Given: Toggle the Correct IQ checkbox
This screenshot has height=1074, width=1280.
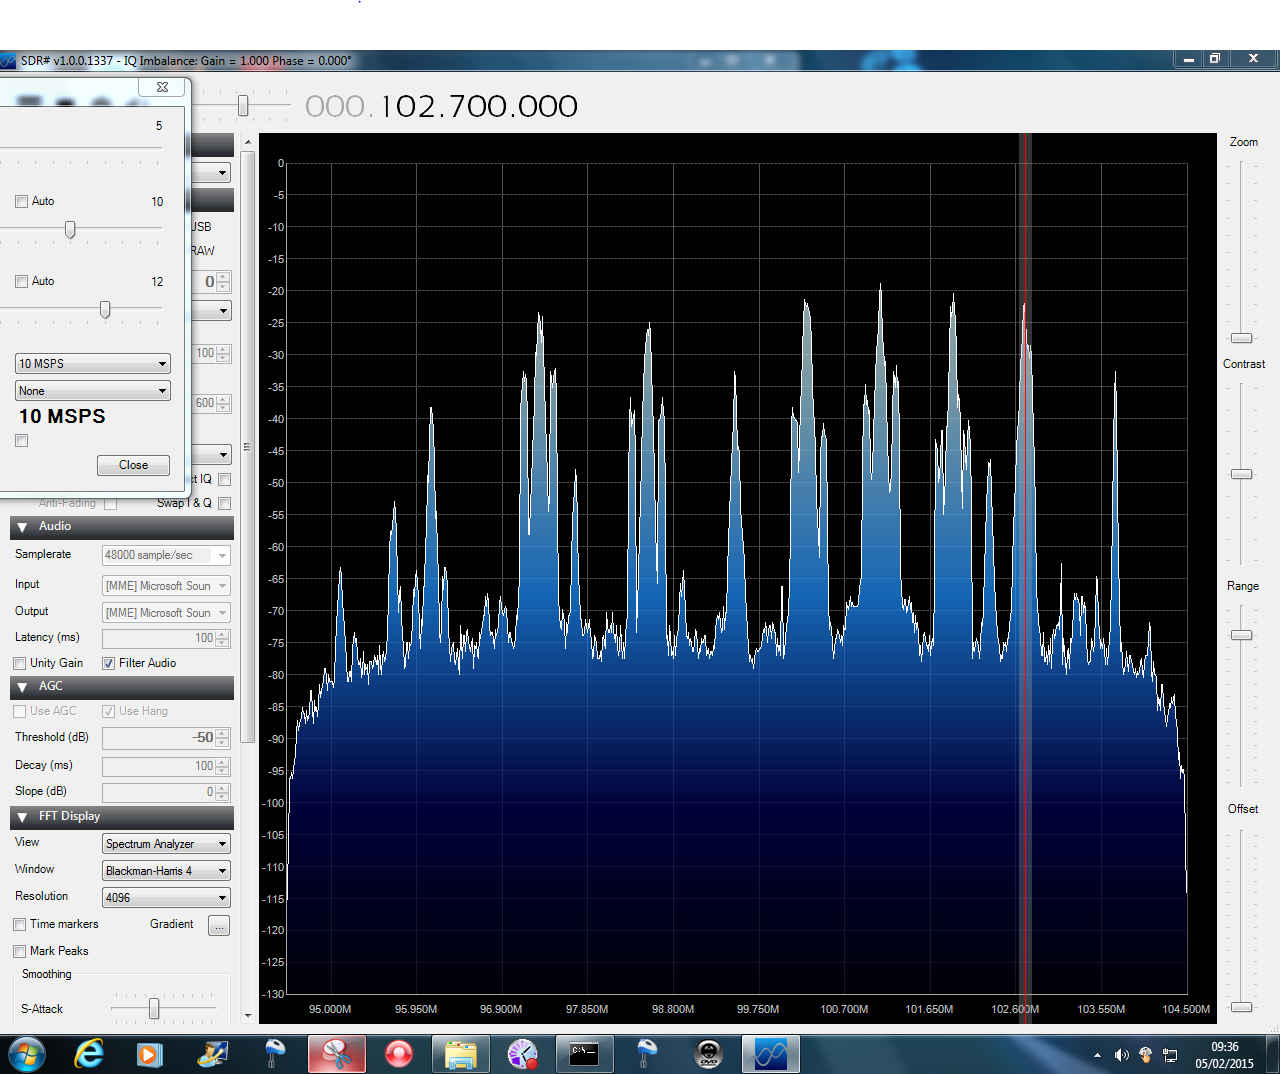Looking at the screenshot, I should [225, 479].
